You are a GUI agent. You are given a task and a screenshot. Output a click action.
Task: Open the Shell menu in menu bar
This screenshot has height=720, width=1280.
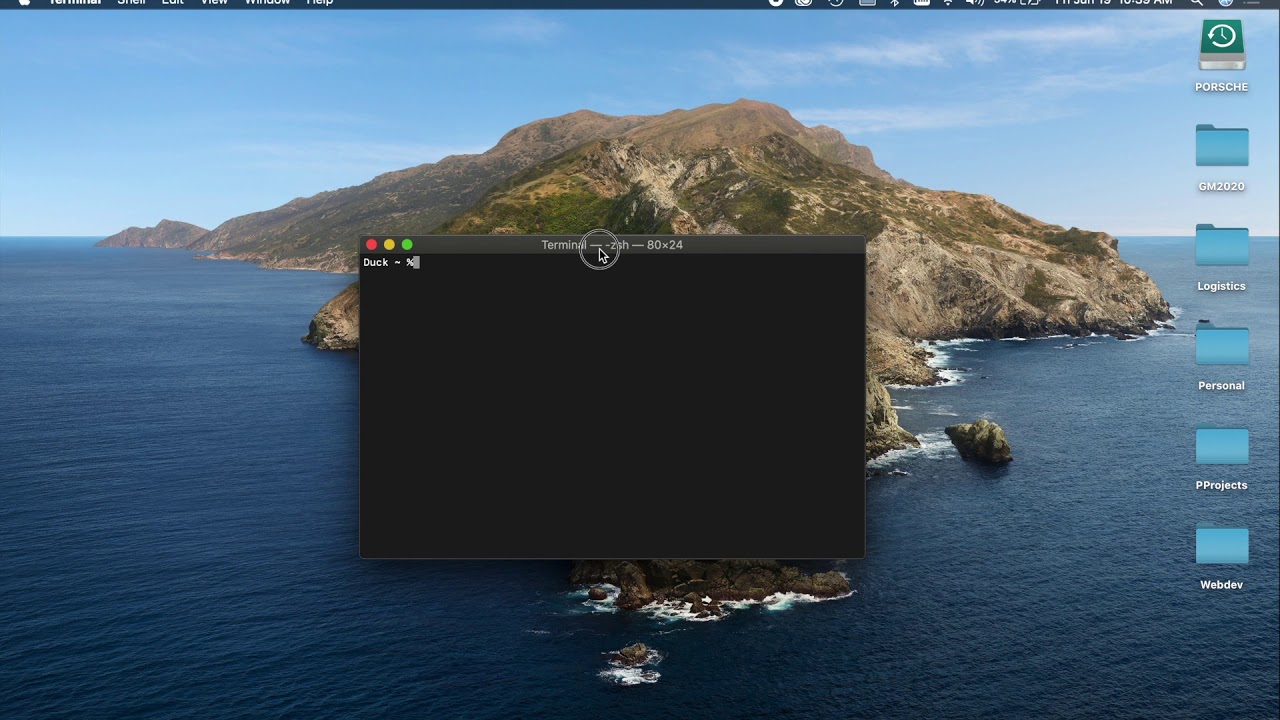pos(132,3)
